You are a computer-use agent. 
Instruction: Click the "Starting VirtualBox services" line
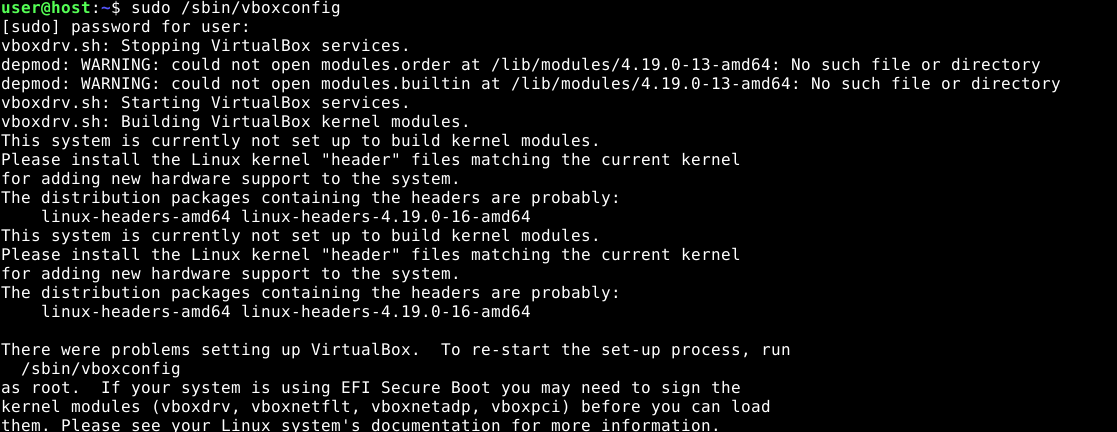[x=205, y=103]
